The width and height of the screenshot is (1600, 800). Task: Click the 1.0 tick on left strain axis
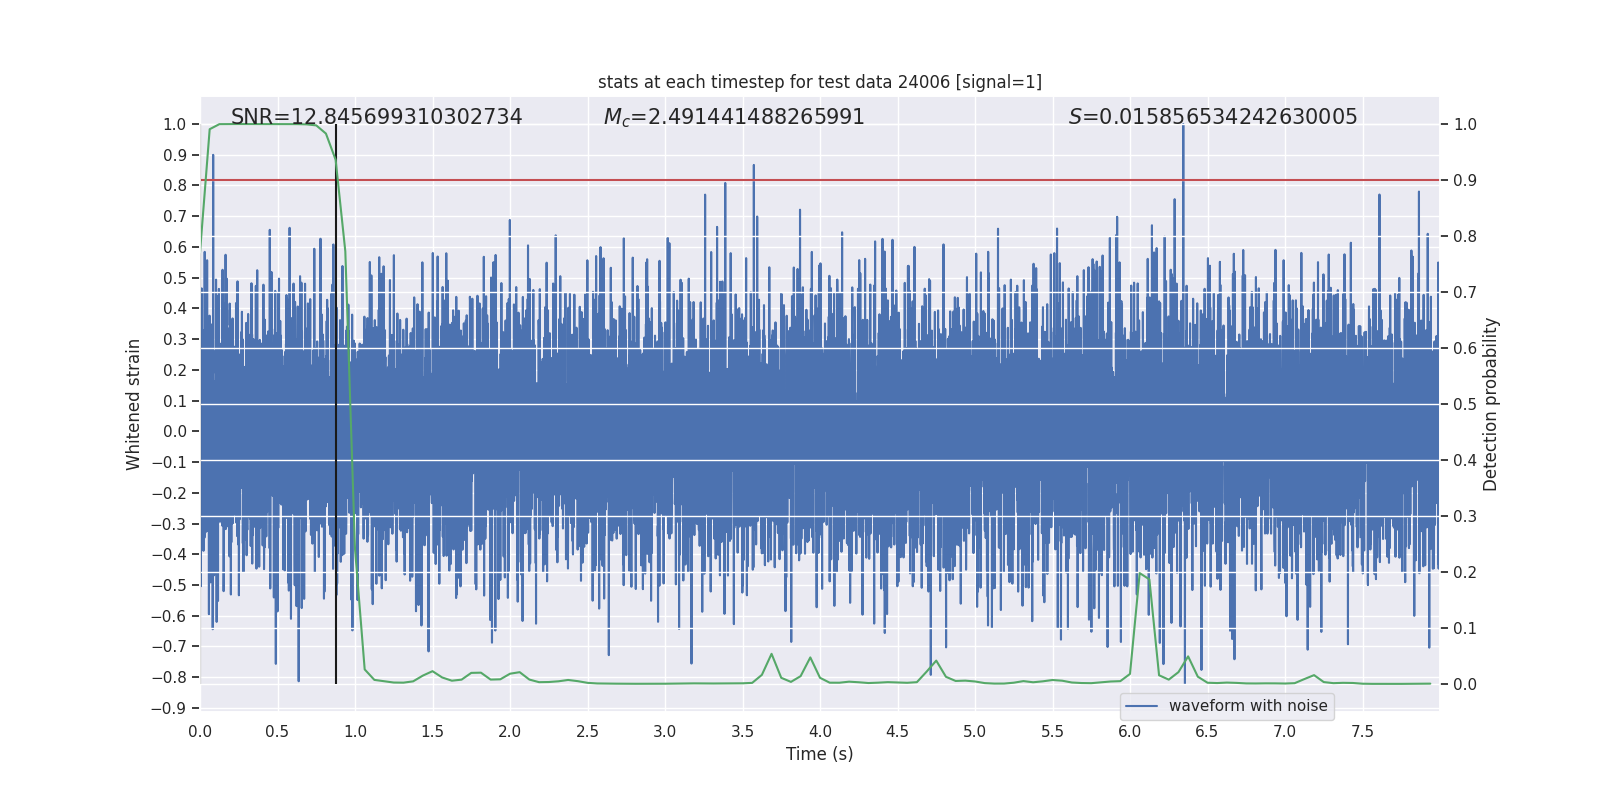(x=174, y=125)
